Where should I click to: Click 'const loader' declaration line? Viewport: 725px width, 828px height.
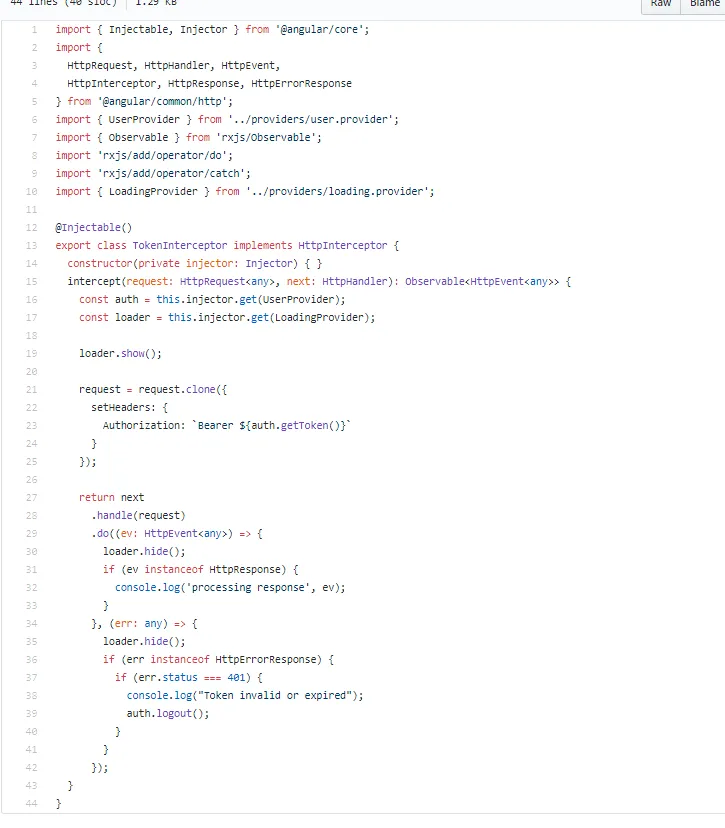tap(227, 317)
